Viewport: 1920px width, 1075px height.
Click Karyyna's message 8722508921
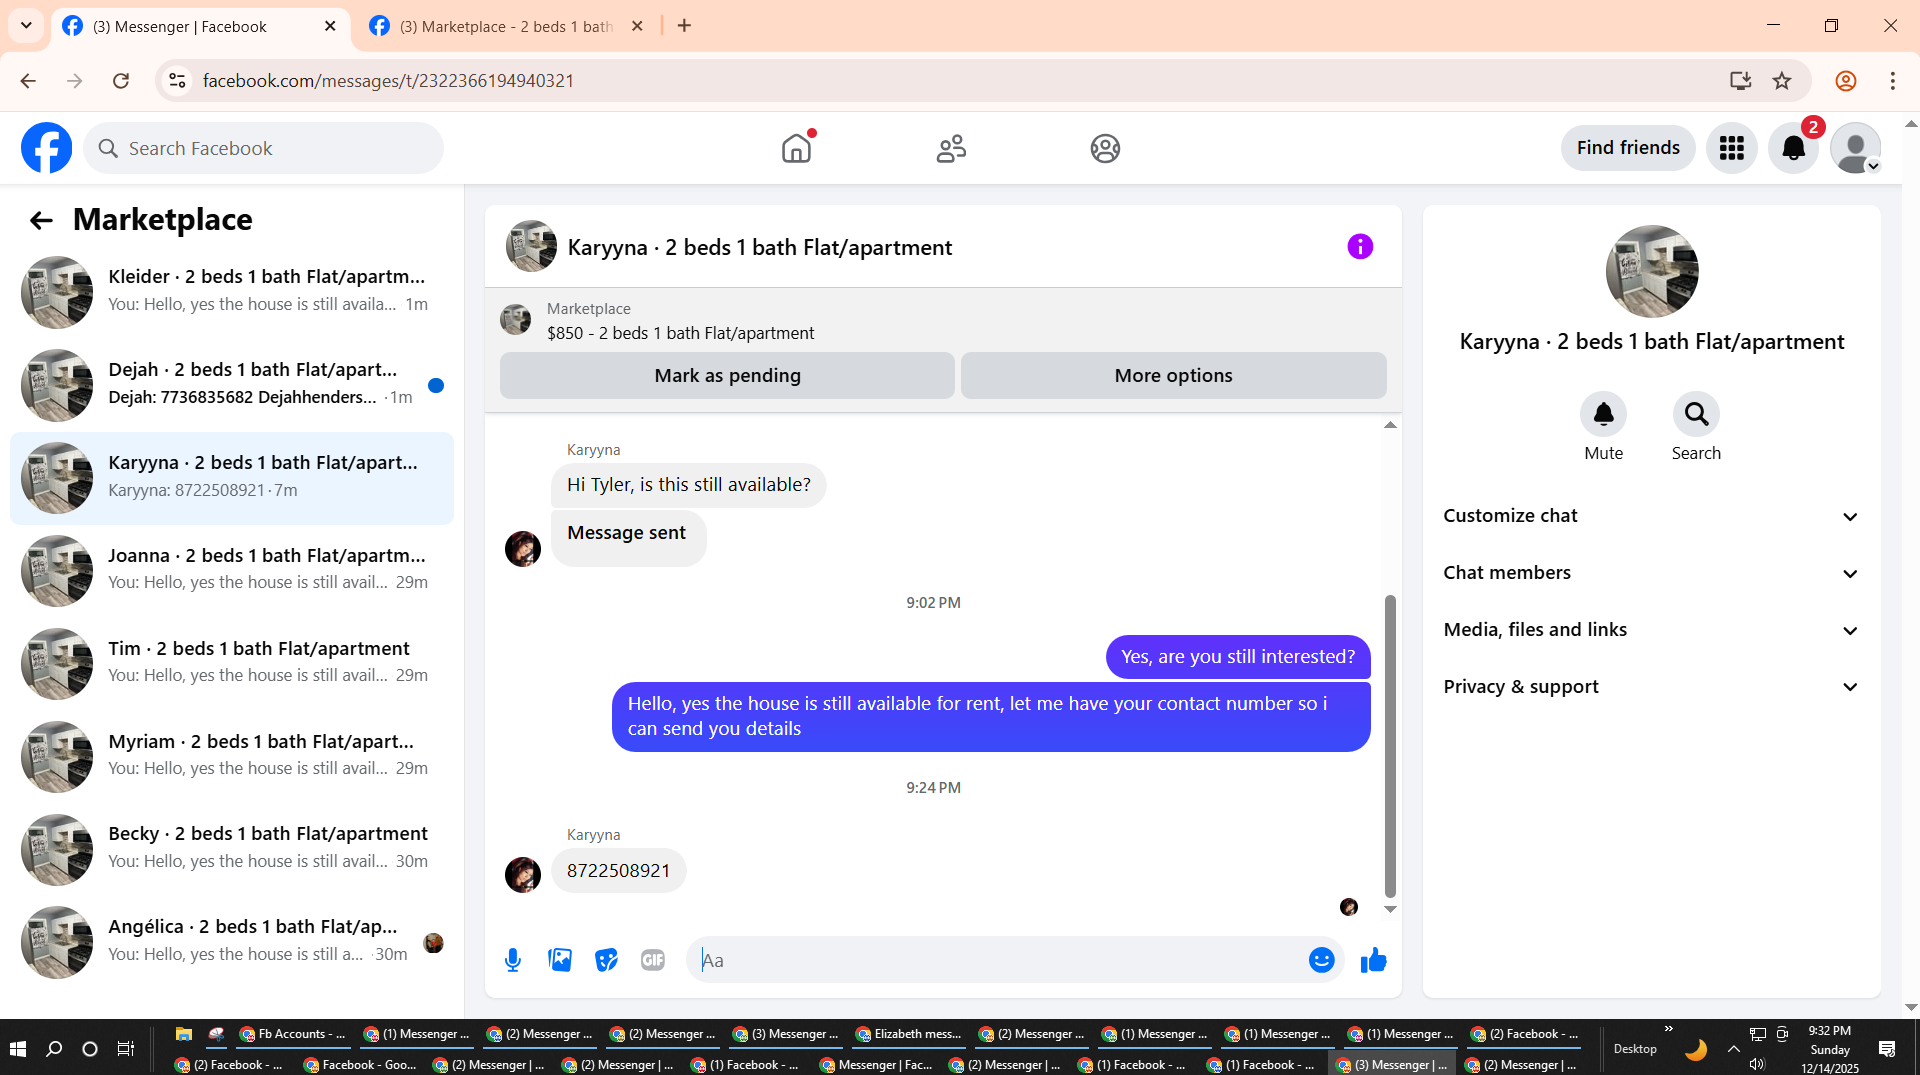618,871
